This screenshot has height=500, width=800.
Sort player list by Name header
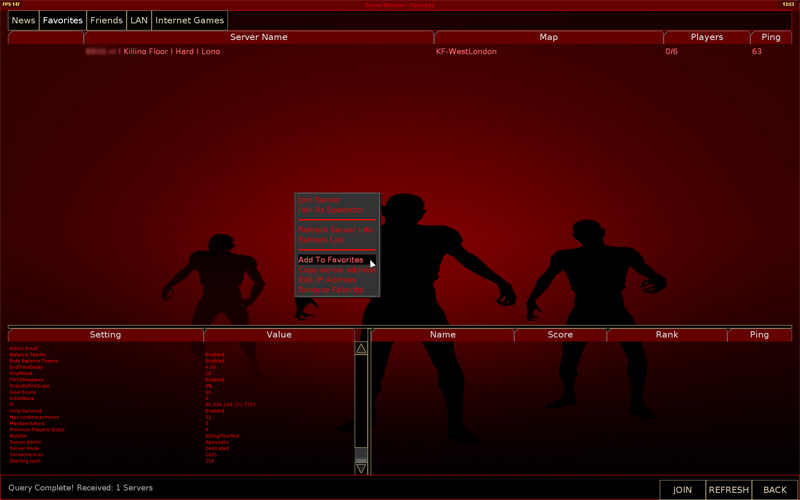coord(442,335)
